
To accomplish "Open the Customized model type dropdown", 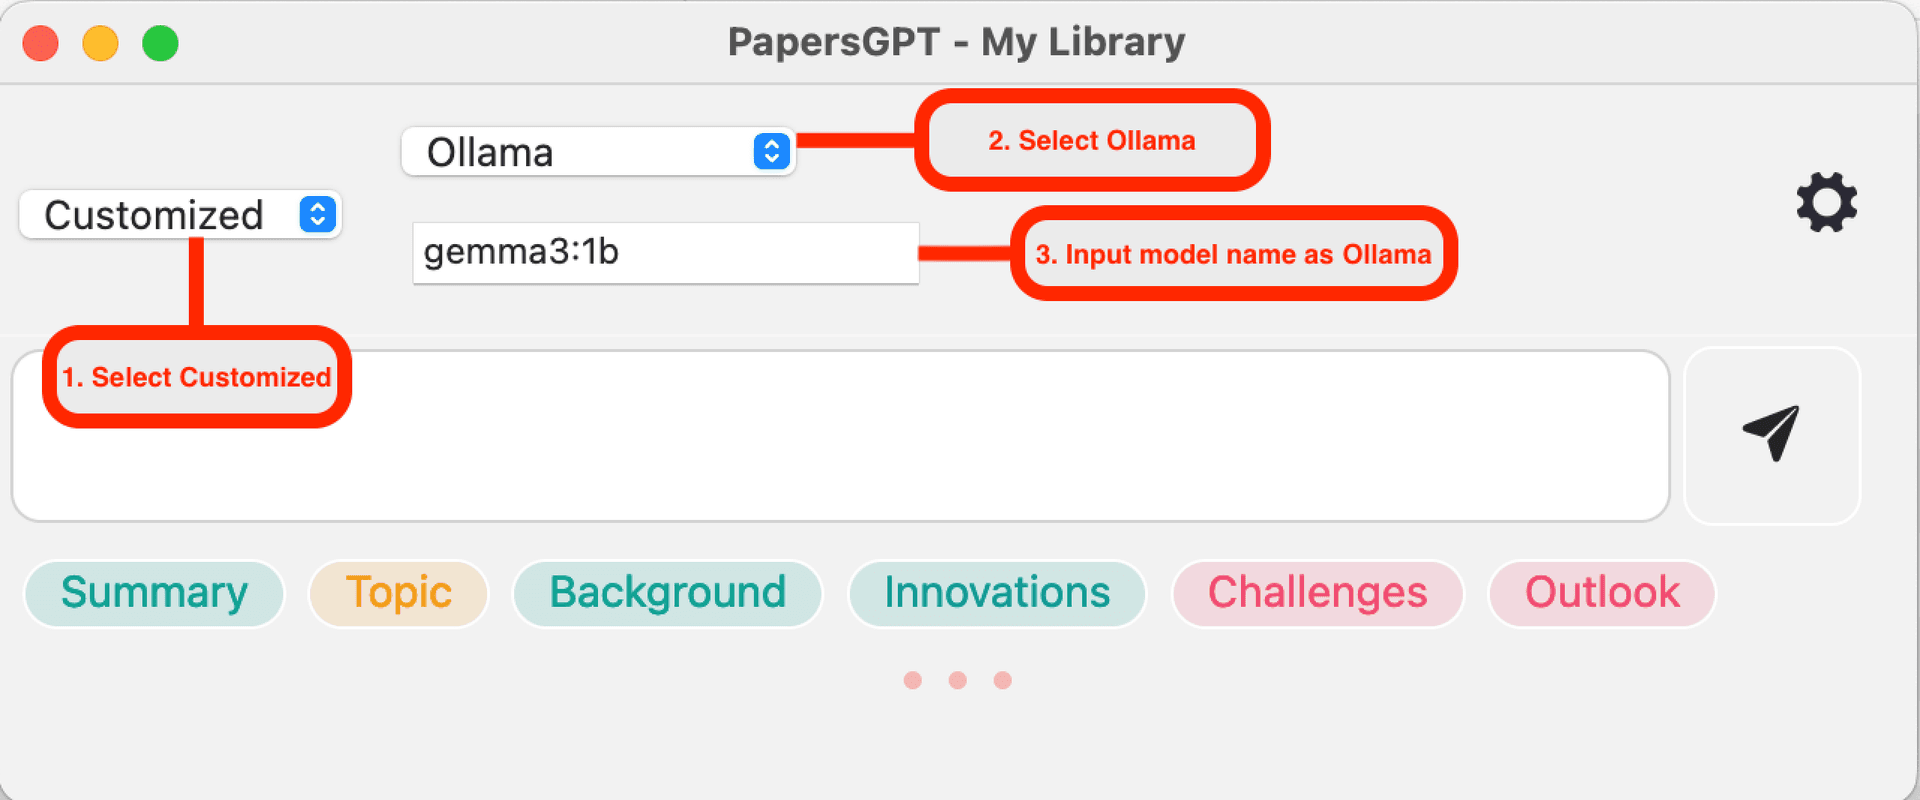I will click(x=180, y=215).
